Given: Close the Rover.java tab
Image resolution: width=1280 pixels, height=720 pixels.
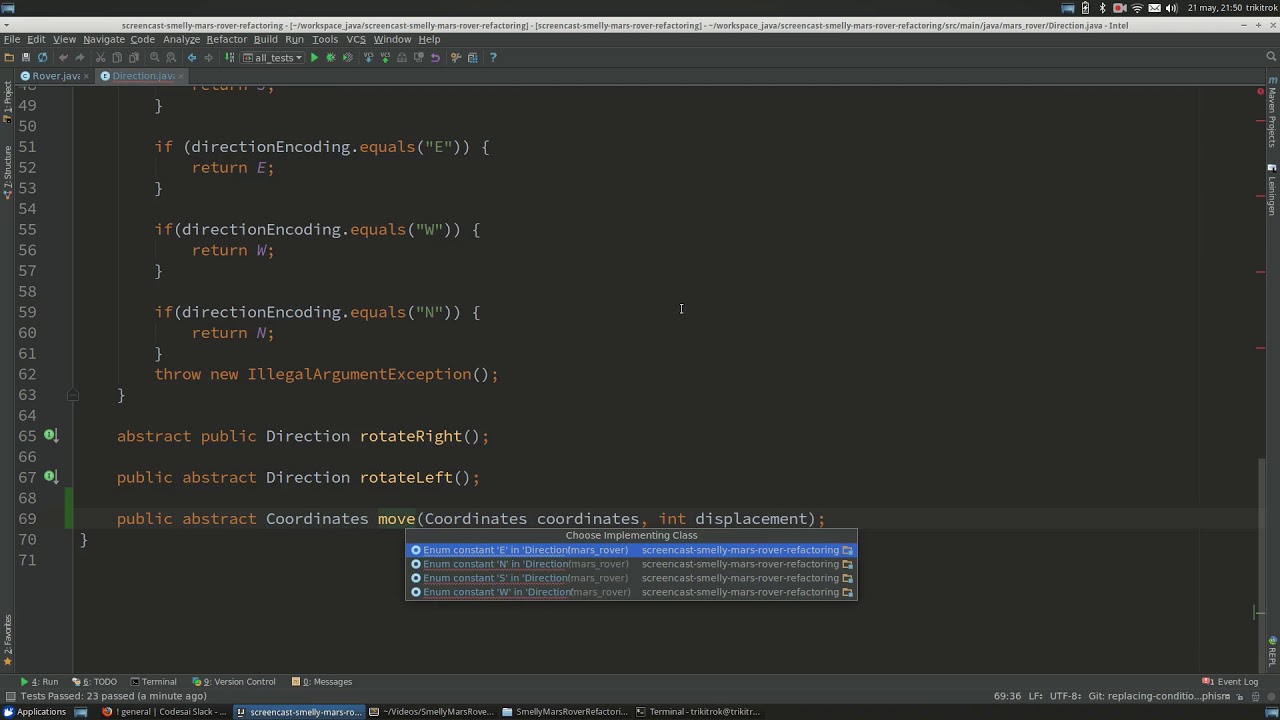Looking at the screenshot, I should (87, 76).
